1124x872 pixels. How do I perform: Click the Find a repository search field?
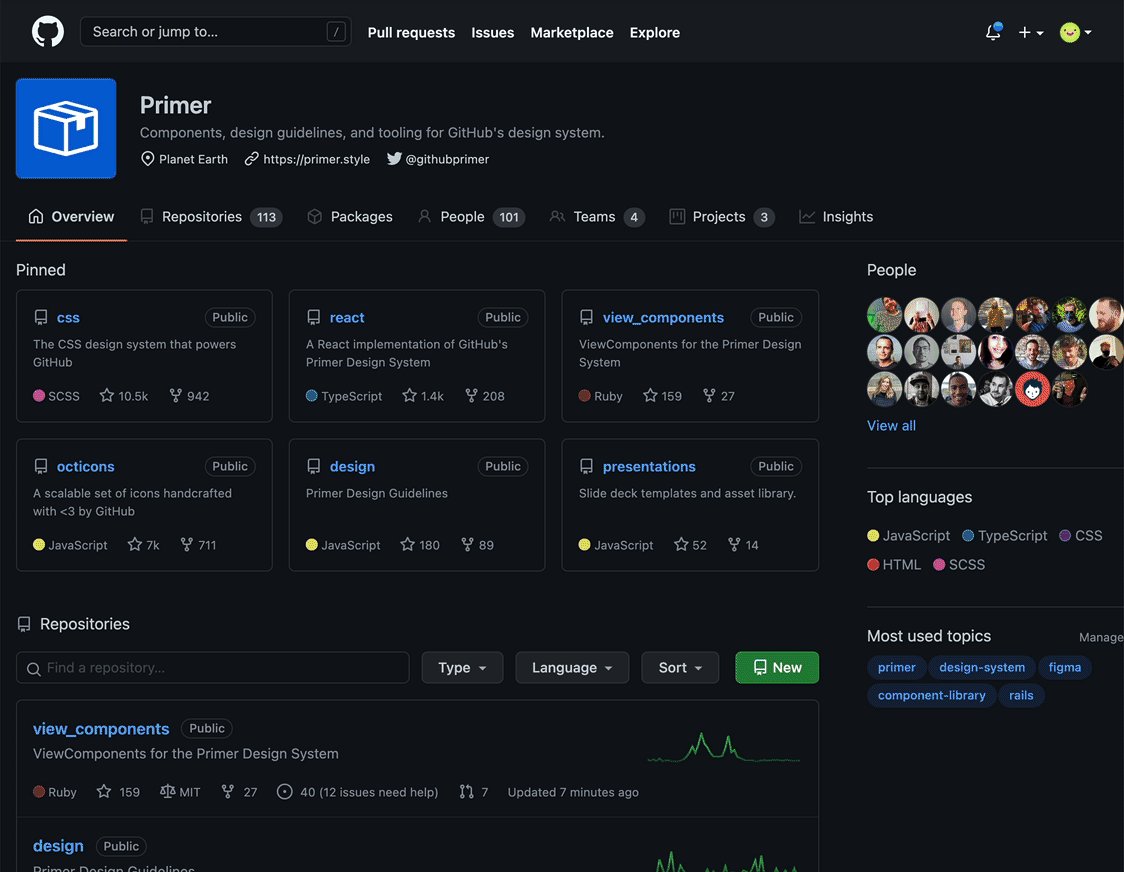pyautogui.click(x=212, y=667)
